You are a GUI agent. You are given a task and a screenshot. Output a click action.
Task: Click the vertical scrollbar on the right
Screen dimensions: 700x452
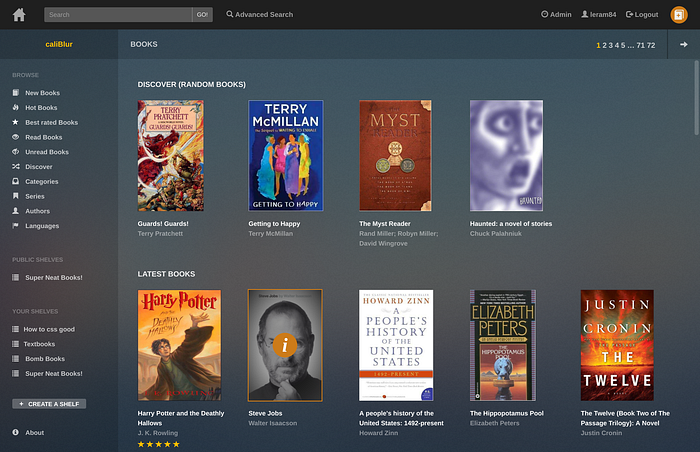point(696,98)
